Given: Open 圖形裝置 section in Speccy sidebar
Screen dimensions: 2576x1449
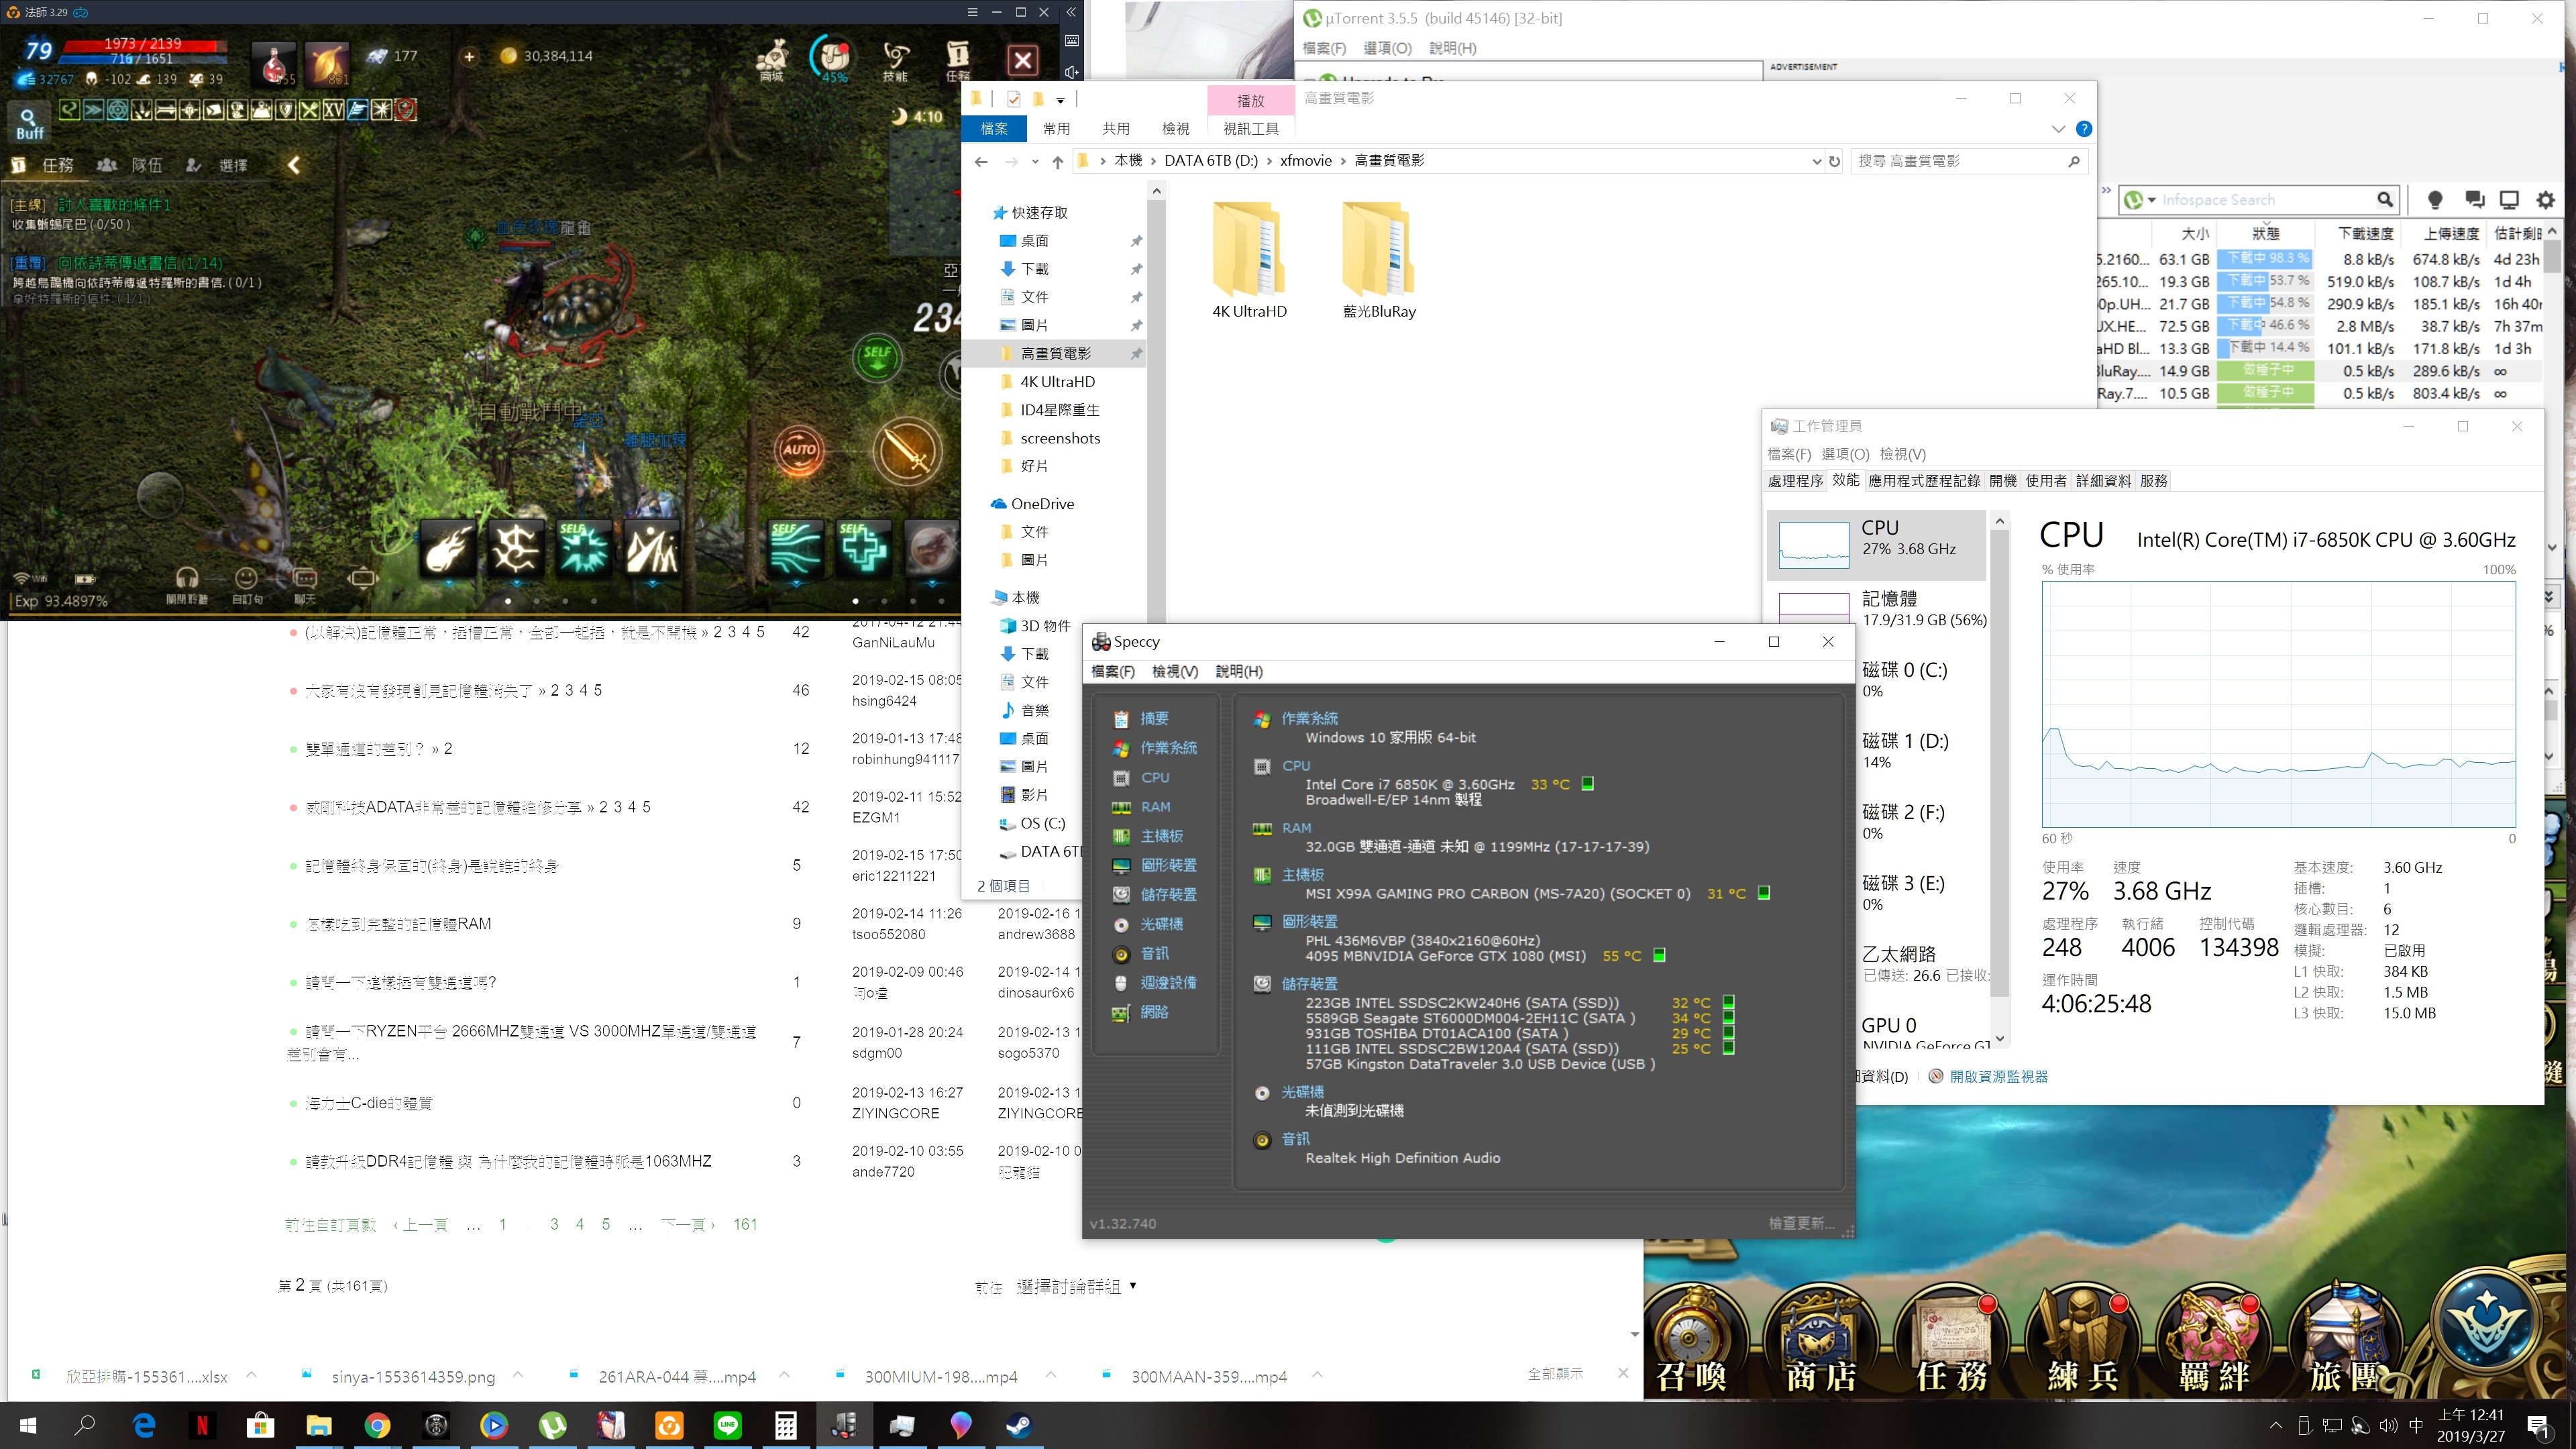Looking at the screenshot, I should (x=1168, y=865).
